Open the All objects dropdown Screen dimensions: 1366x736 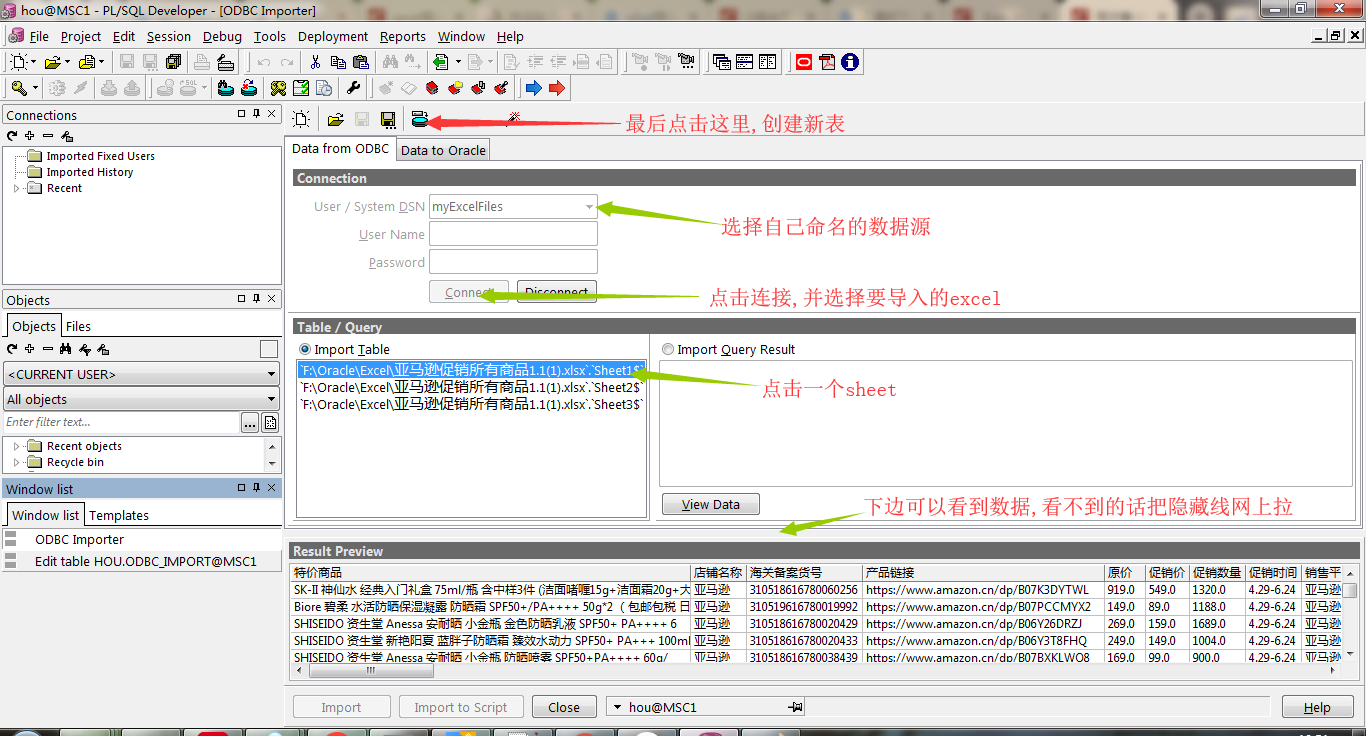tap(270, 399)
